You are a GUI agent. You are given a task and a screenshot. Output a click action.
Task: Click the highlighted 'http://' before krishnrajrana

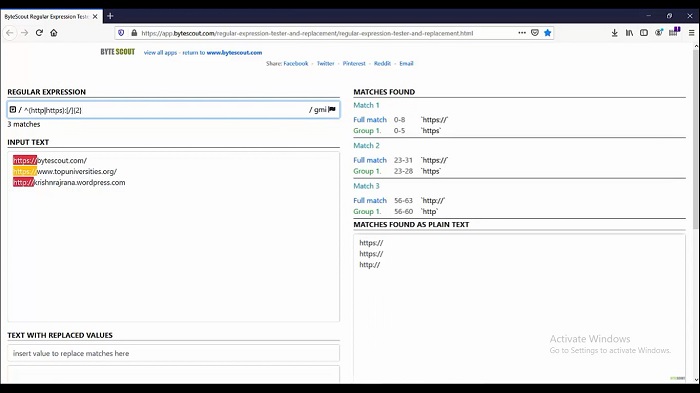pyautogui.click(x=23, y=182)
